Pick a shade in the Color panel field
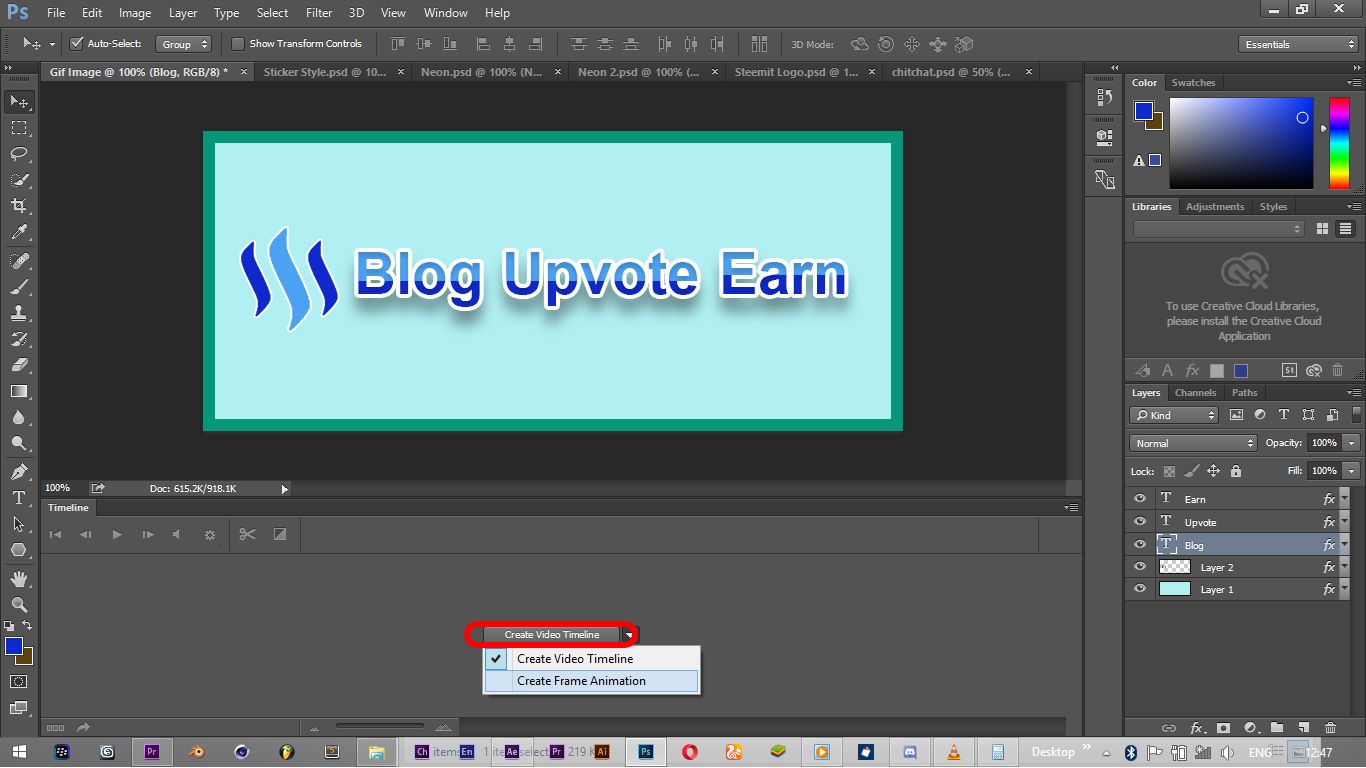 [x=1241, y=143]
